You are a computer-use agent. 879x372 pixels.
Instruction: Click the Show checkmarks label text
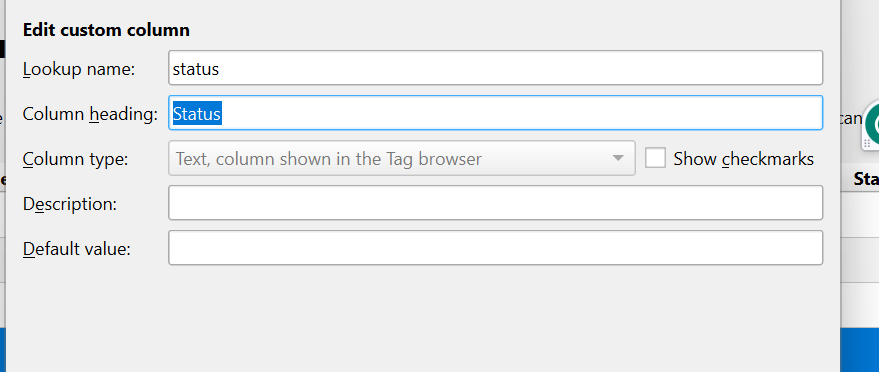pos(743,159)
